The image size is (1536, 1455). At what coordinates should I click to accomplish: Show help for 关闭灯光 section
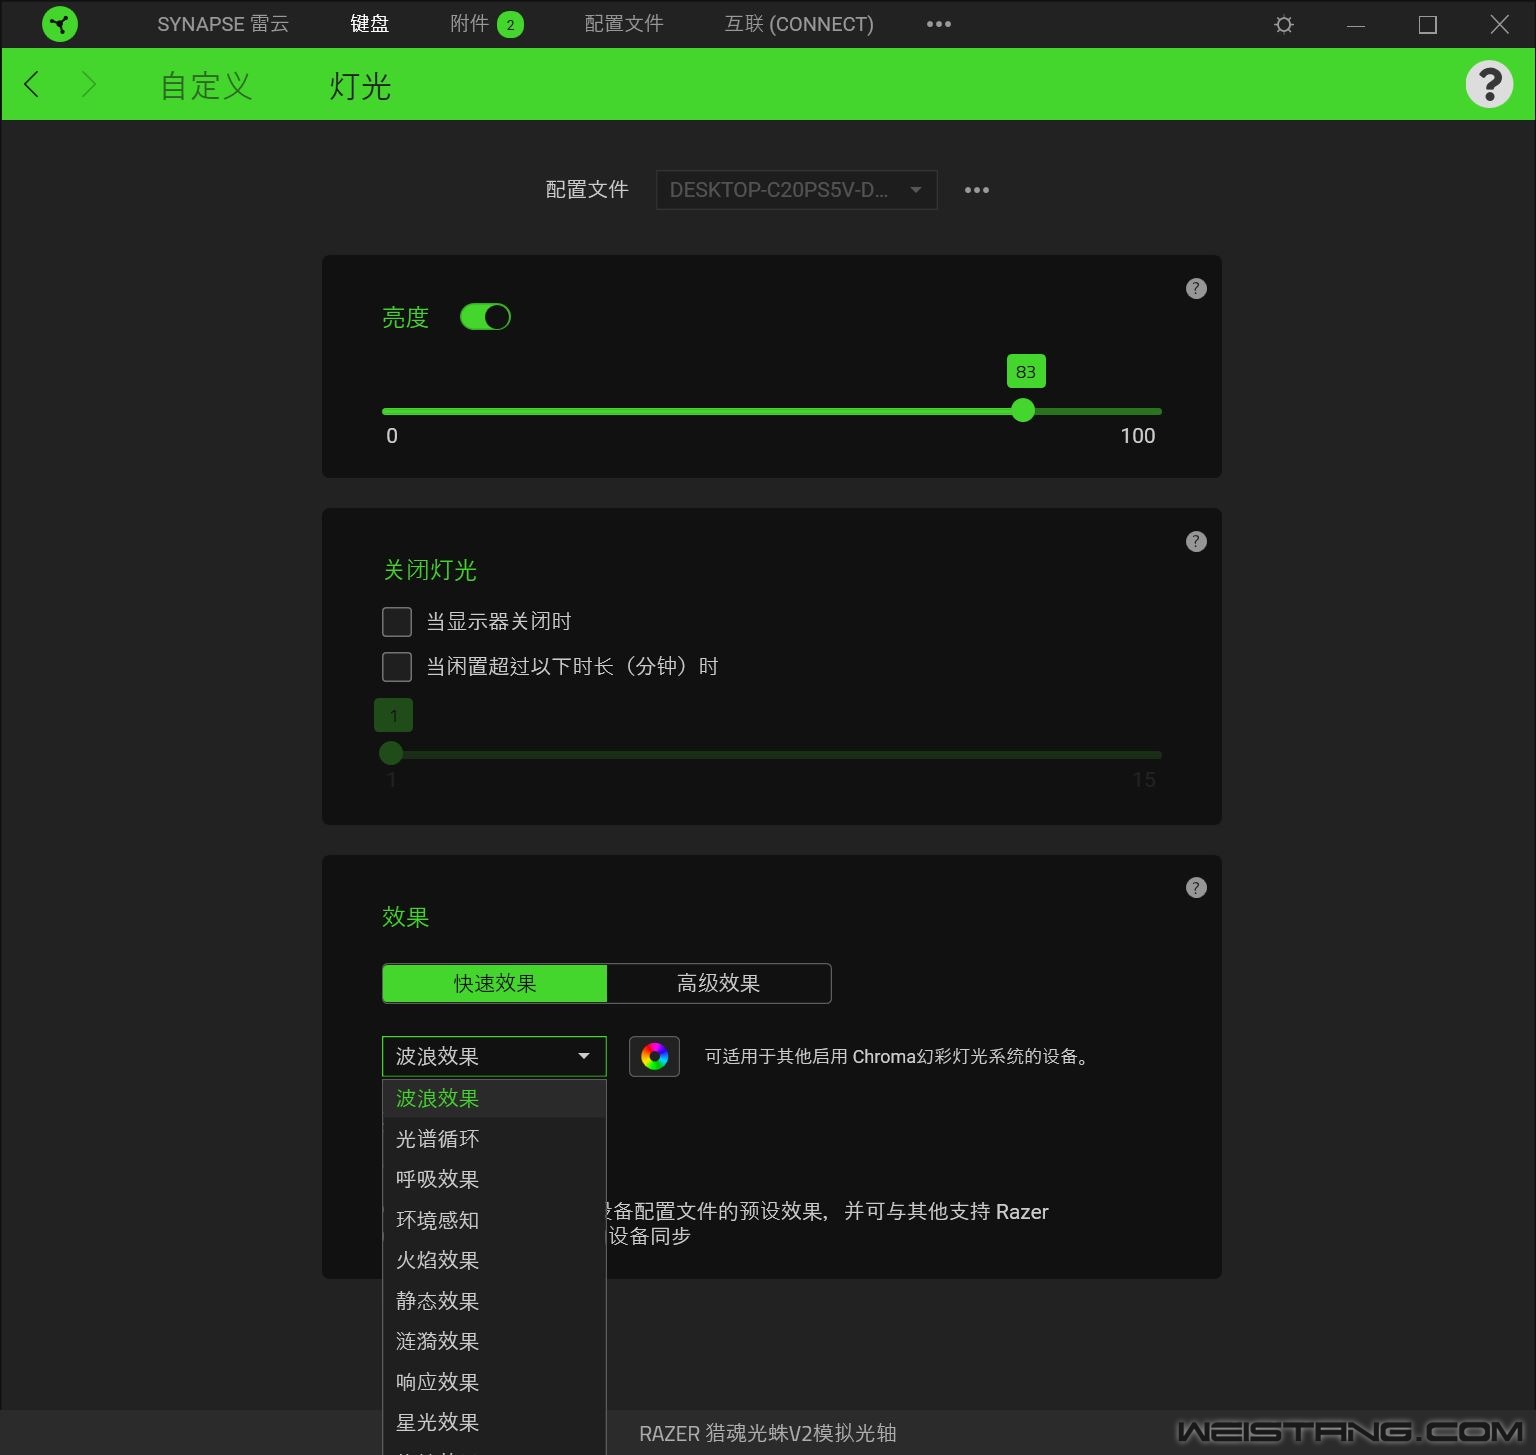(x=1196, y=542)
